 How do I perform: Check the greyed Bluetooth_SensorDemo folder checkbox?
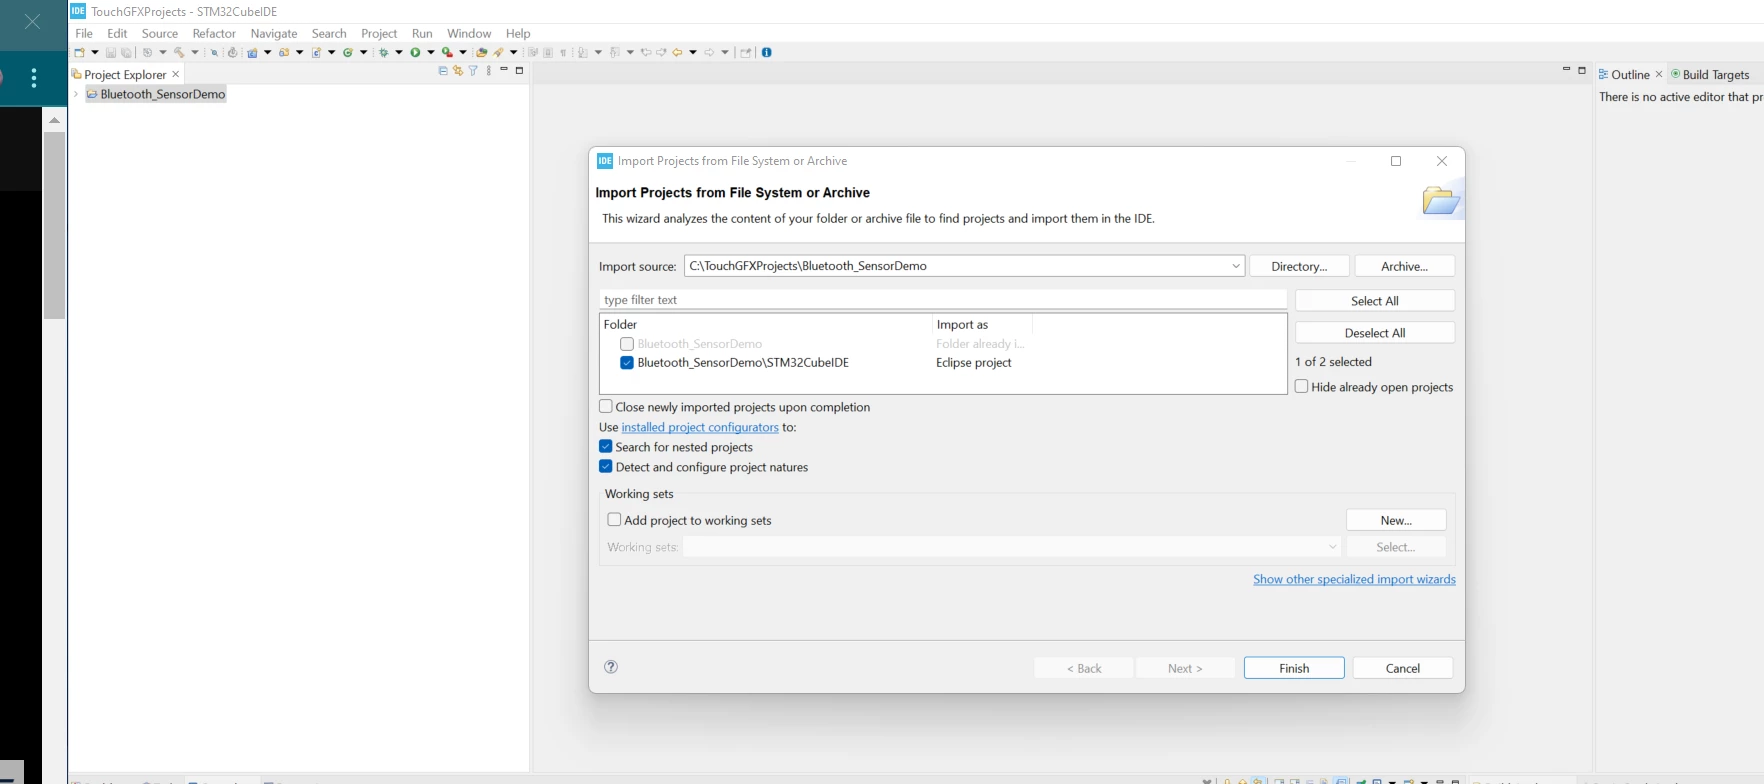click(627, 344)
